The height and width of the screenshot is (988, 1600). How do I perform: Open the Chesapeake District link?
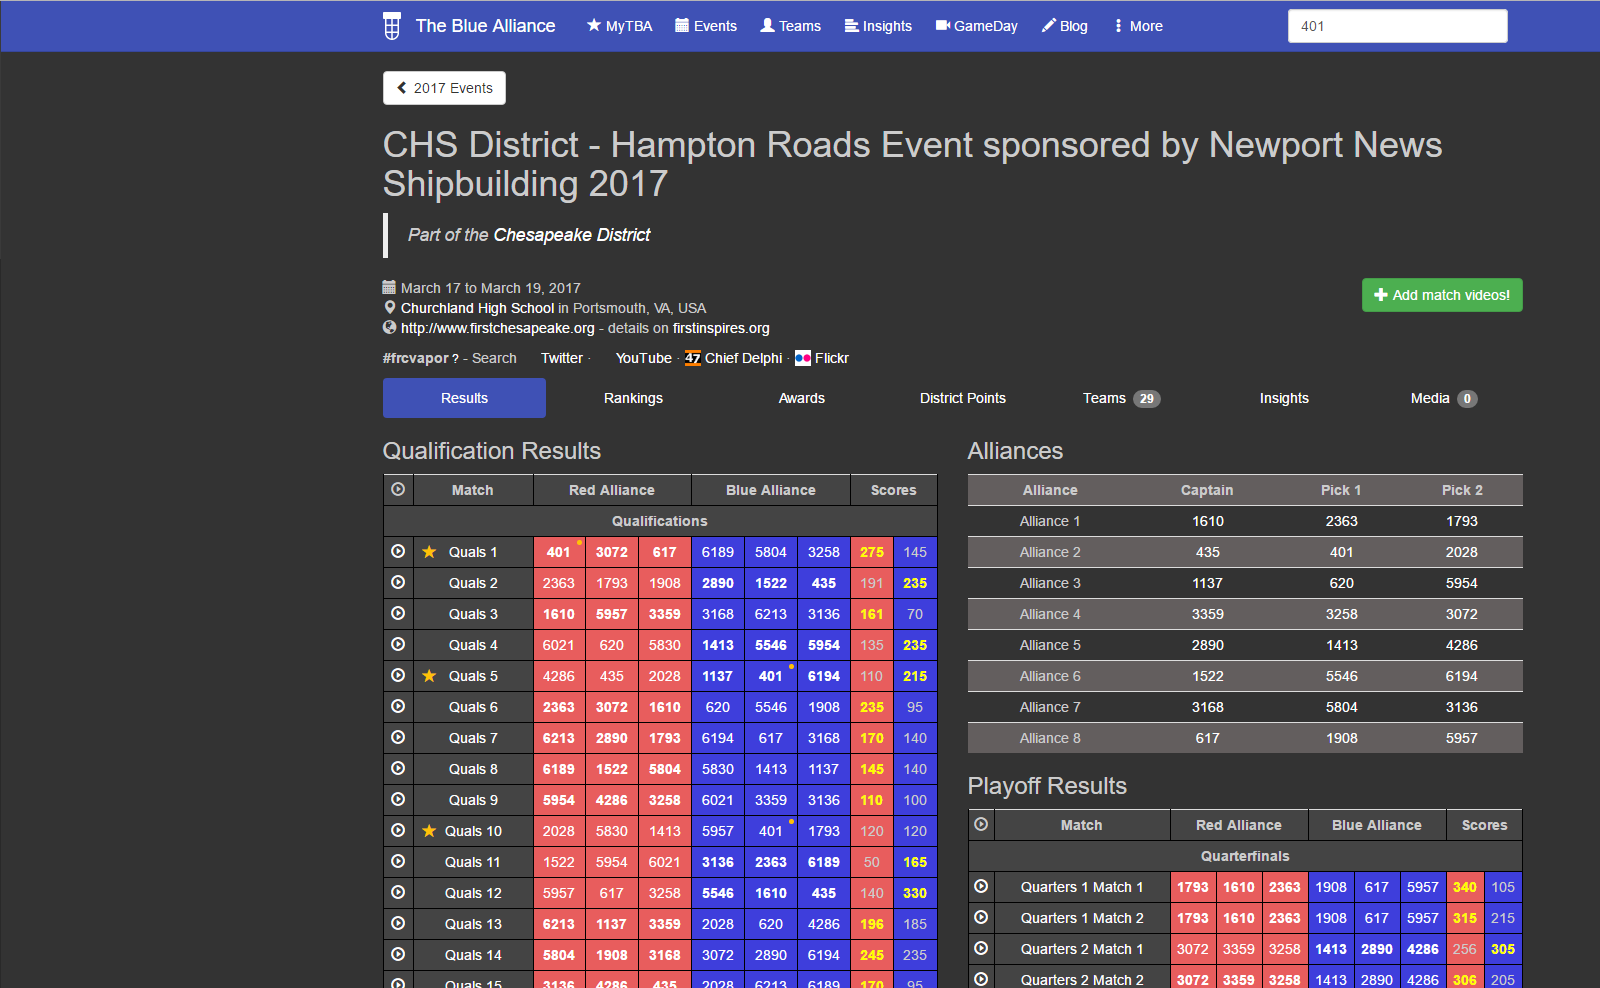tap(571, 235)
